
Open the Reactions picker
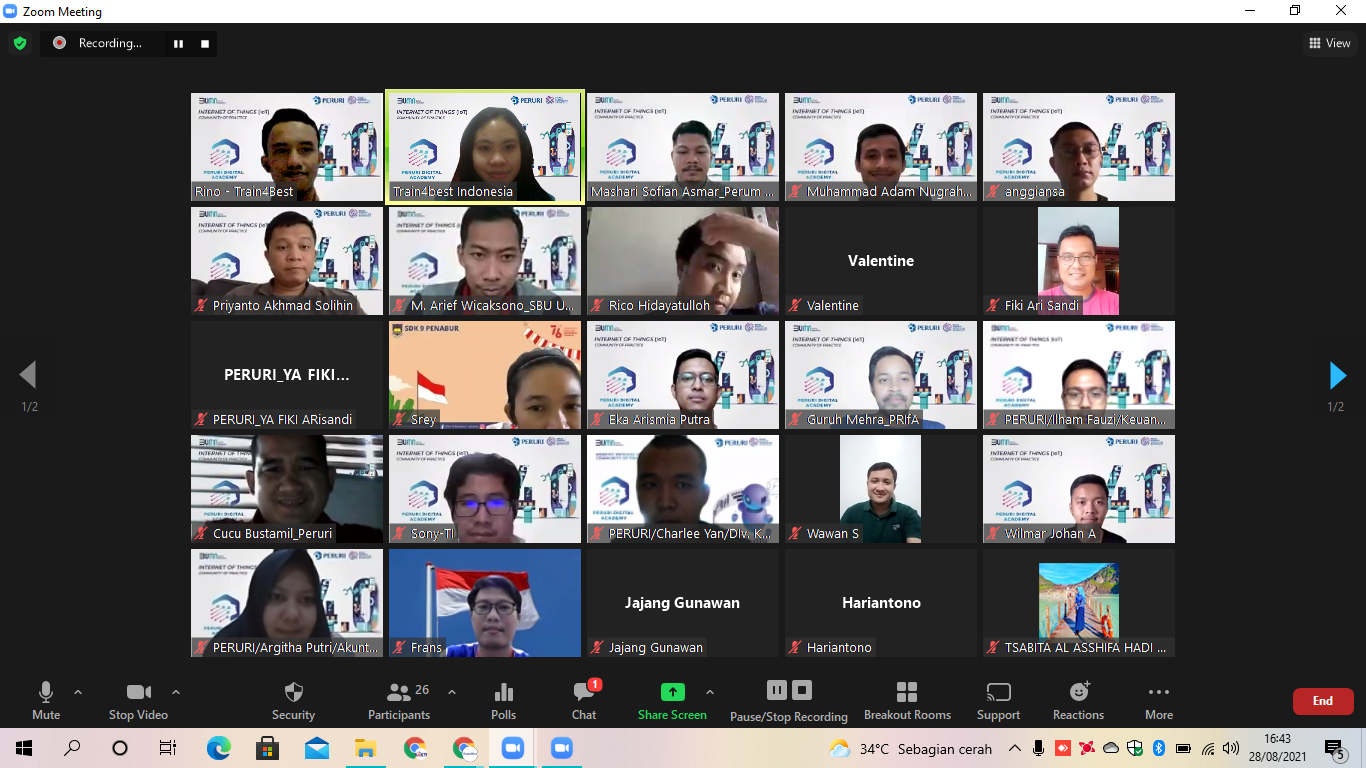pos(1078,700)
